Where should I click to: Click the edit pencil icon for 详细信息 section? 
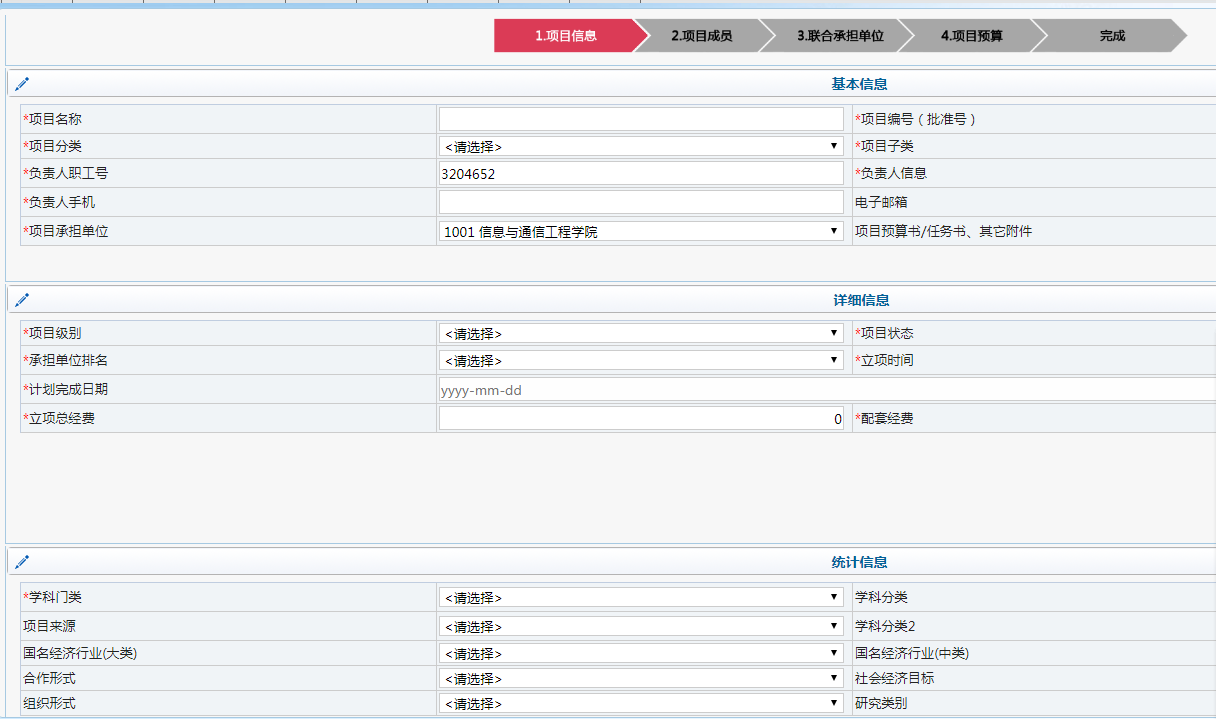point(22,298)
